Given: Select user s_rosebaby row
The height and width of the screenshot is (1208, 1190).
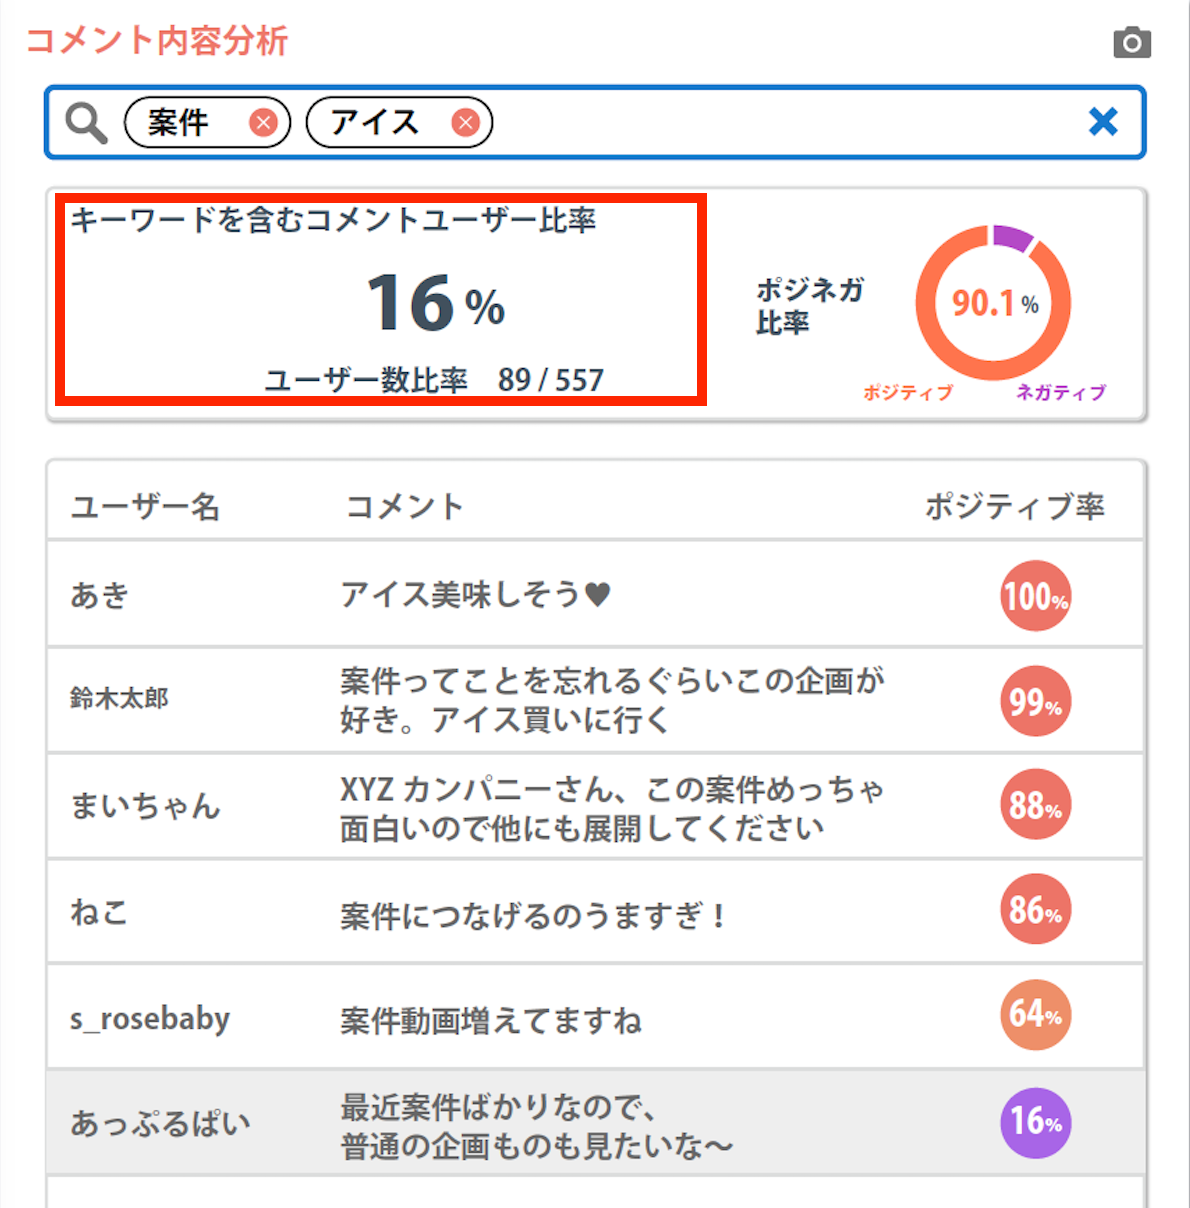Looking at the screenshot, I should pyautogui.click(x=150, y=1018).
